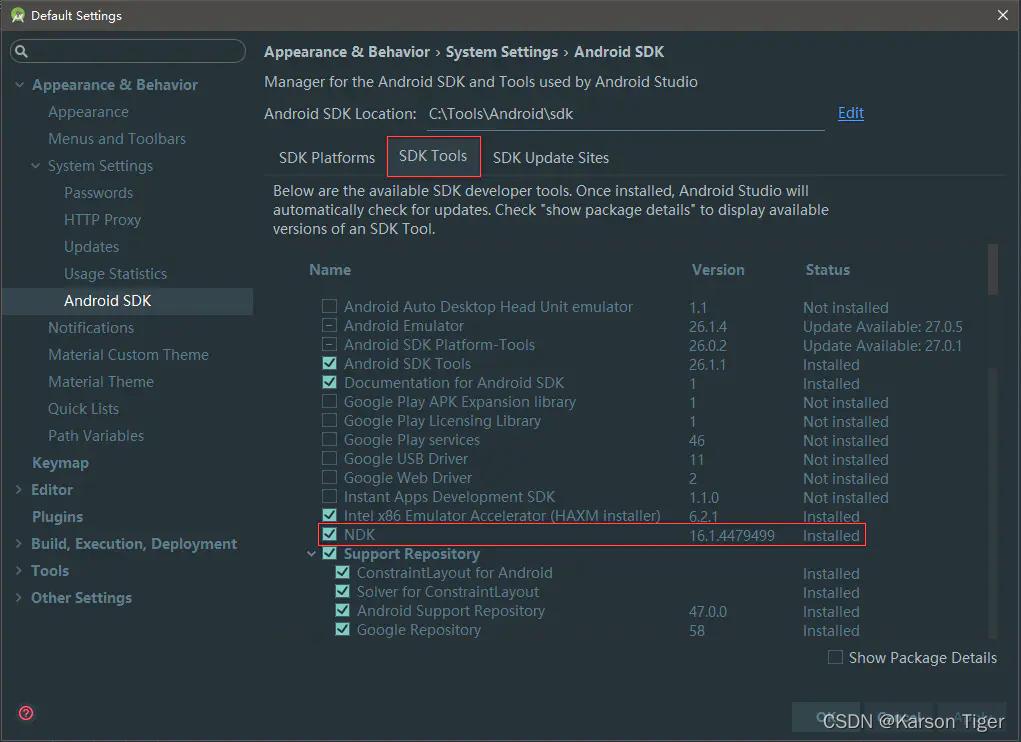
Task: Expand the Editor section
Action: point(19,489)
